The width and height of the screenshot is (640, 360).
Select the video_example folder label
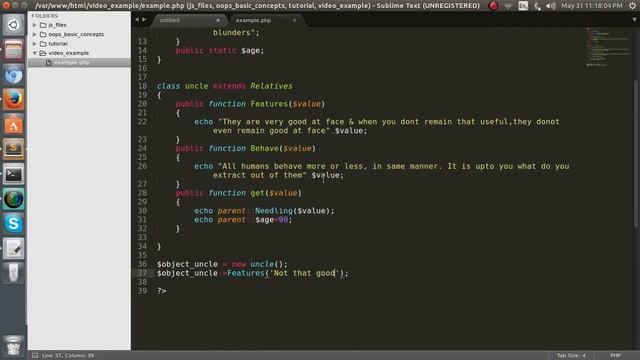coord(69,53)
